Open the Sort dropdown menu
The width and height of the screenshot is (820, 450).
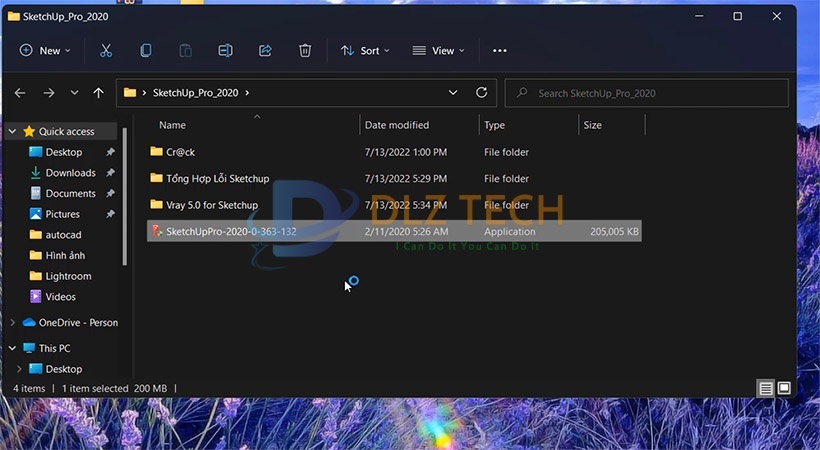tap(365, 50)
